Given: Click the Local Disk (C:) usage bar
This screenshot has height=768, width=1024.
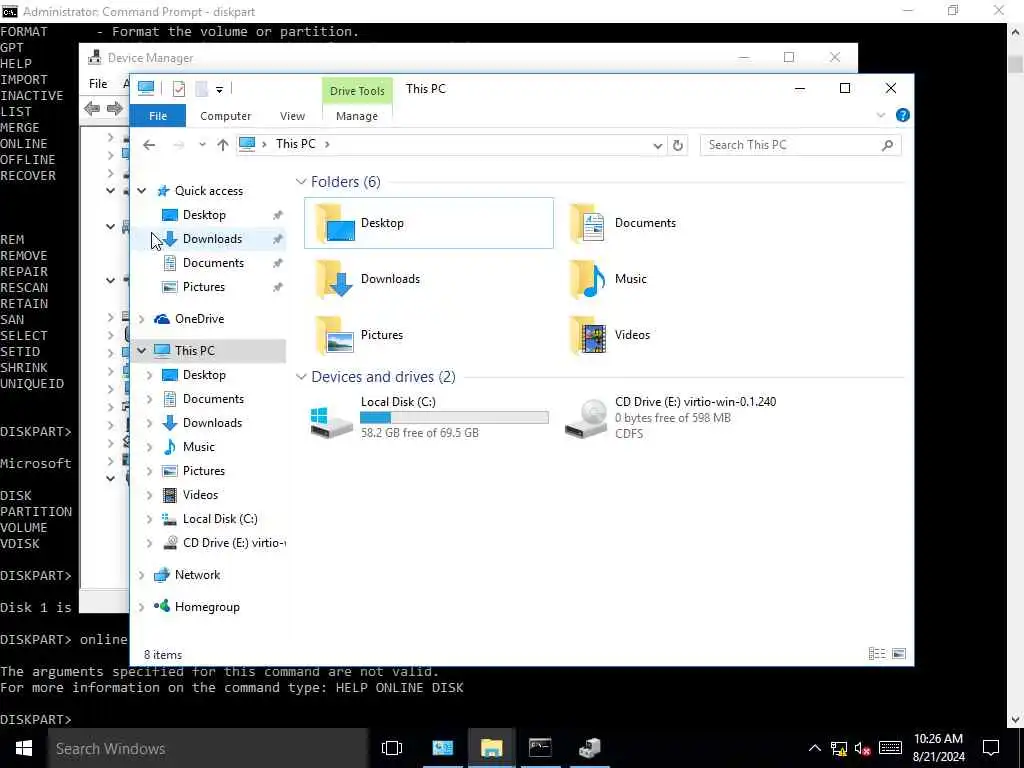Looking at the screenshot, I should [x=455, y=417].
